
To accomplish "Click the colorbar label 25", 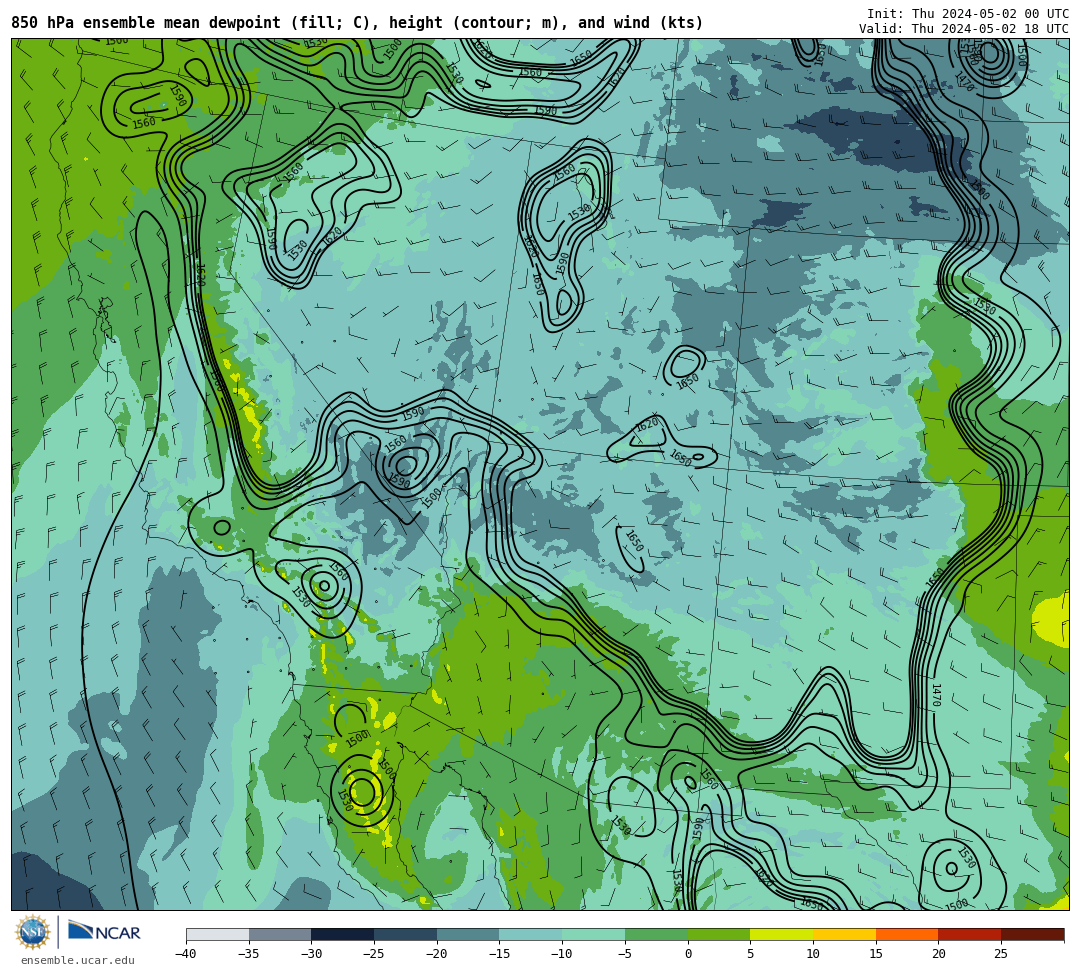I will tap(1001, 954).
